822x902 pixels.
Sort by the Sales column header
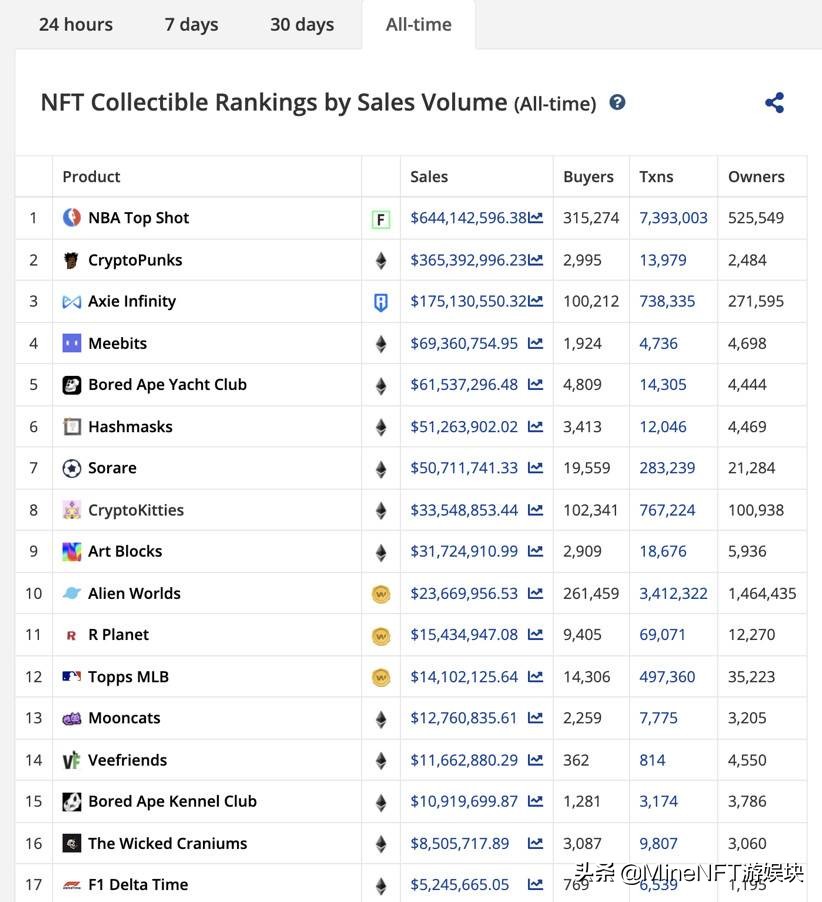[x=429, y=177]
